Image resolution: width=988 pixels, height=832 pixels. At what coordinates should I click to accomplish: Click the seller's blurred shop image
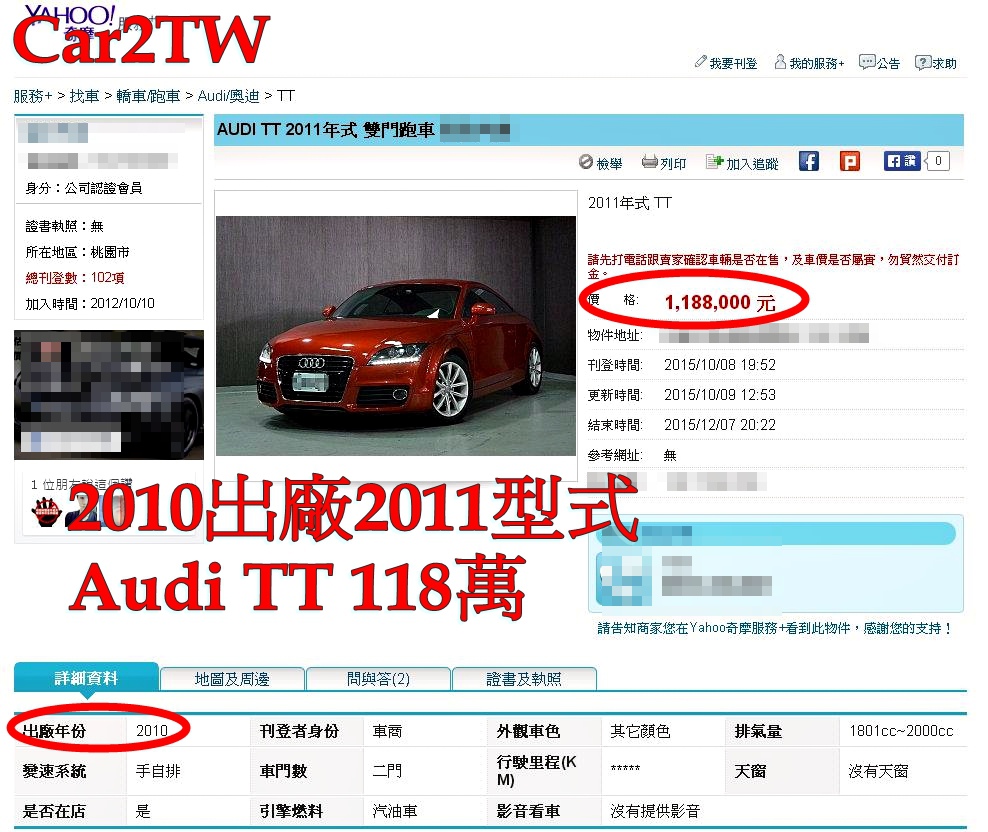click(x=109, y=395)
